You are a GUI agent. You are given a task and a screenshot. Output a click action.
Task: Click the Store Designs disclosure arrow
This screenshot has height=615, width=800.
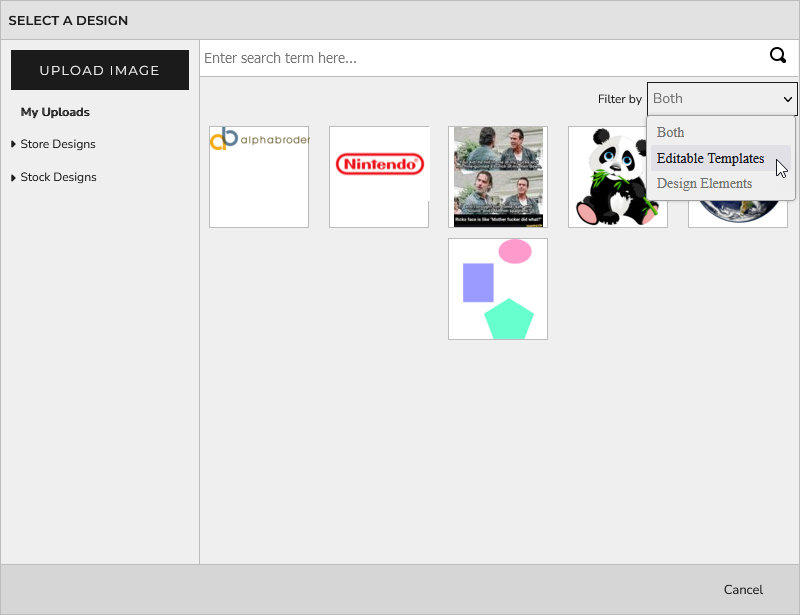(12, 144)
